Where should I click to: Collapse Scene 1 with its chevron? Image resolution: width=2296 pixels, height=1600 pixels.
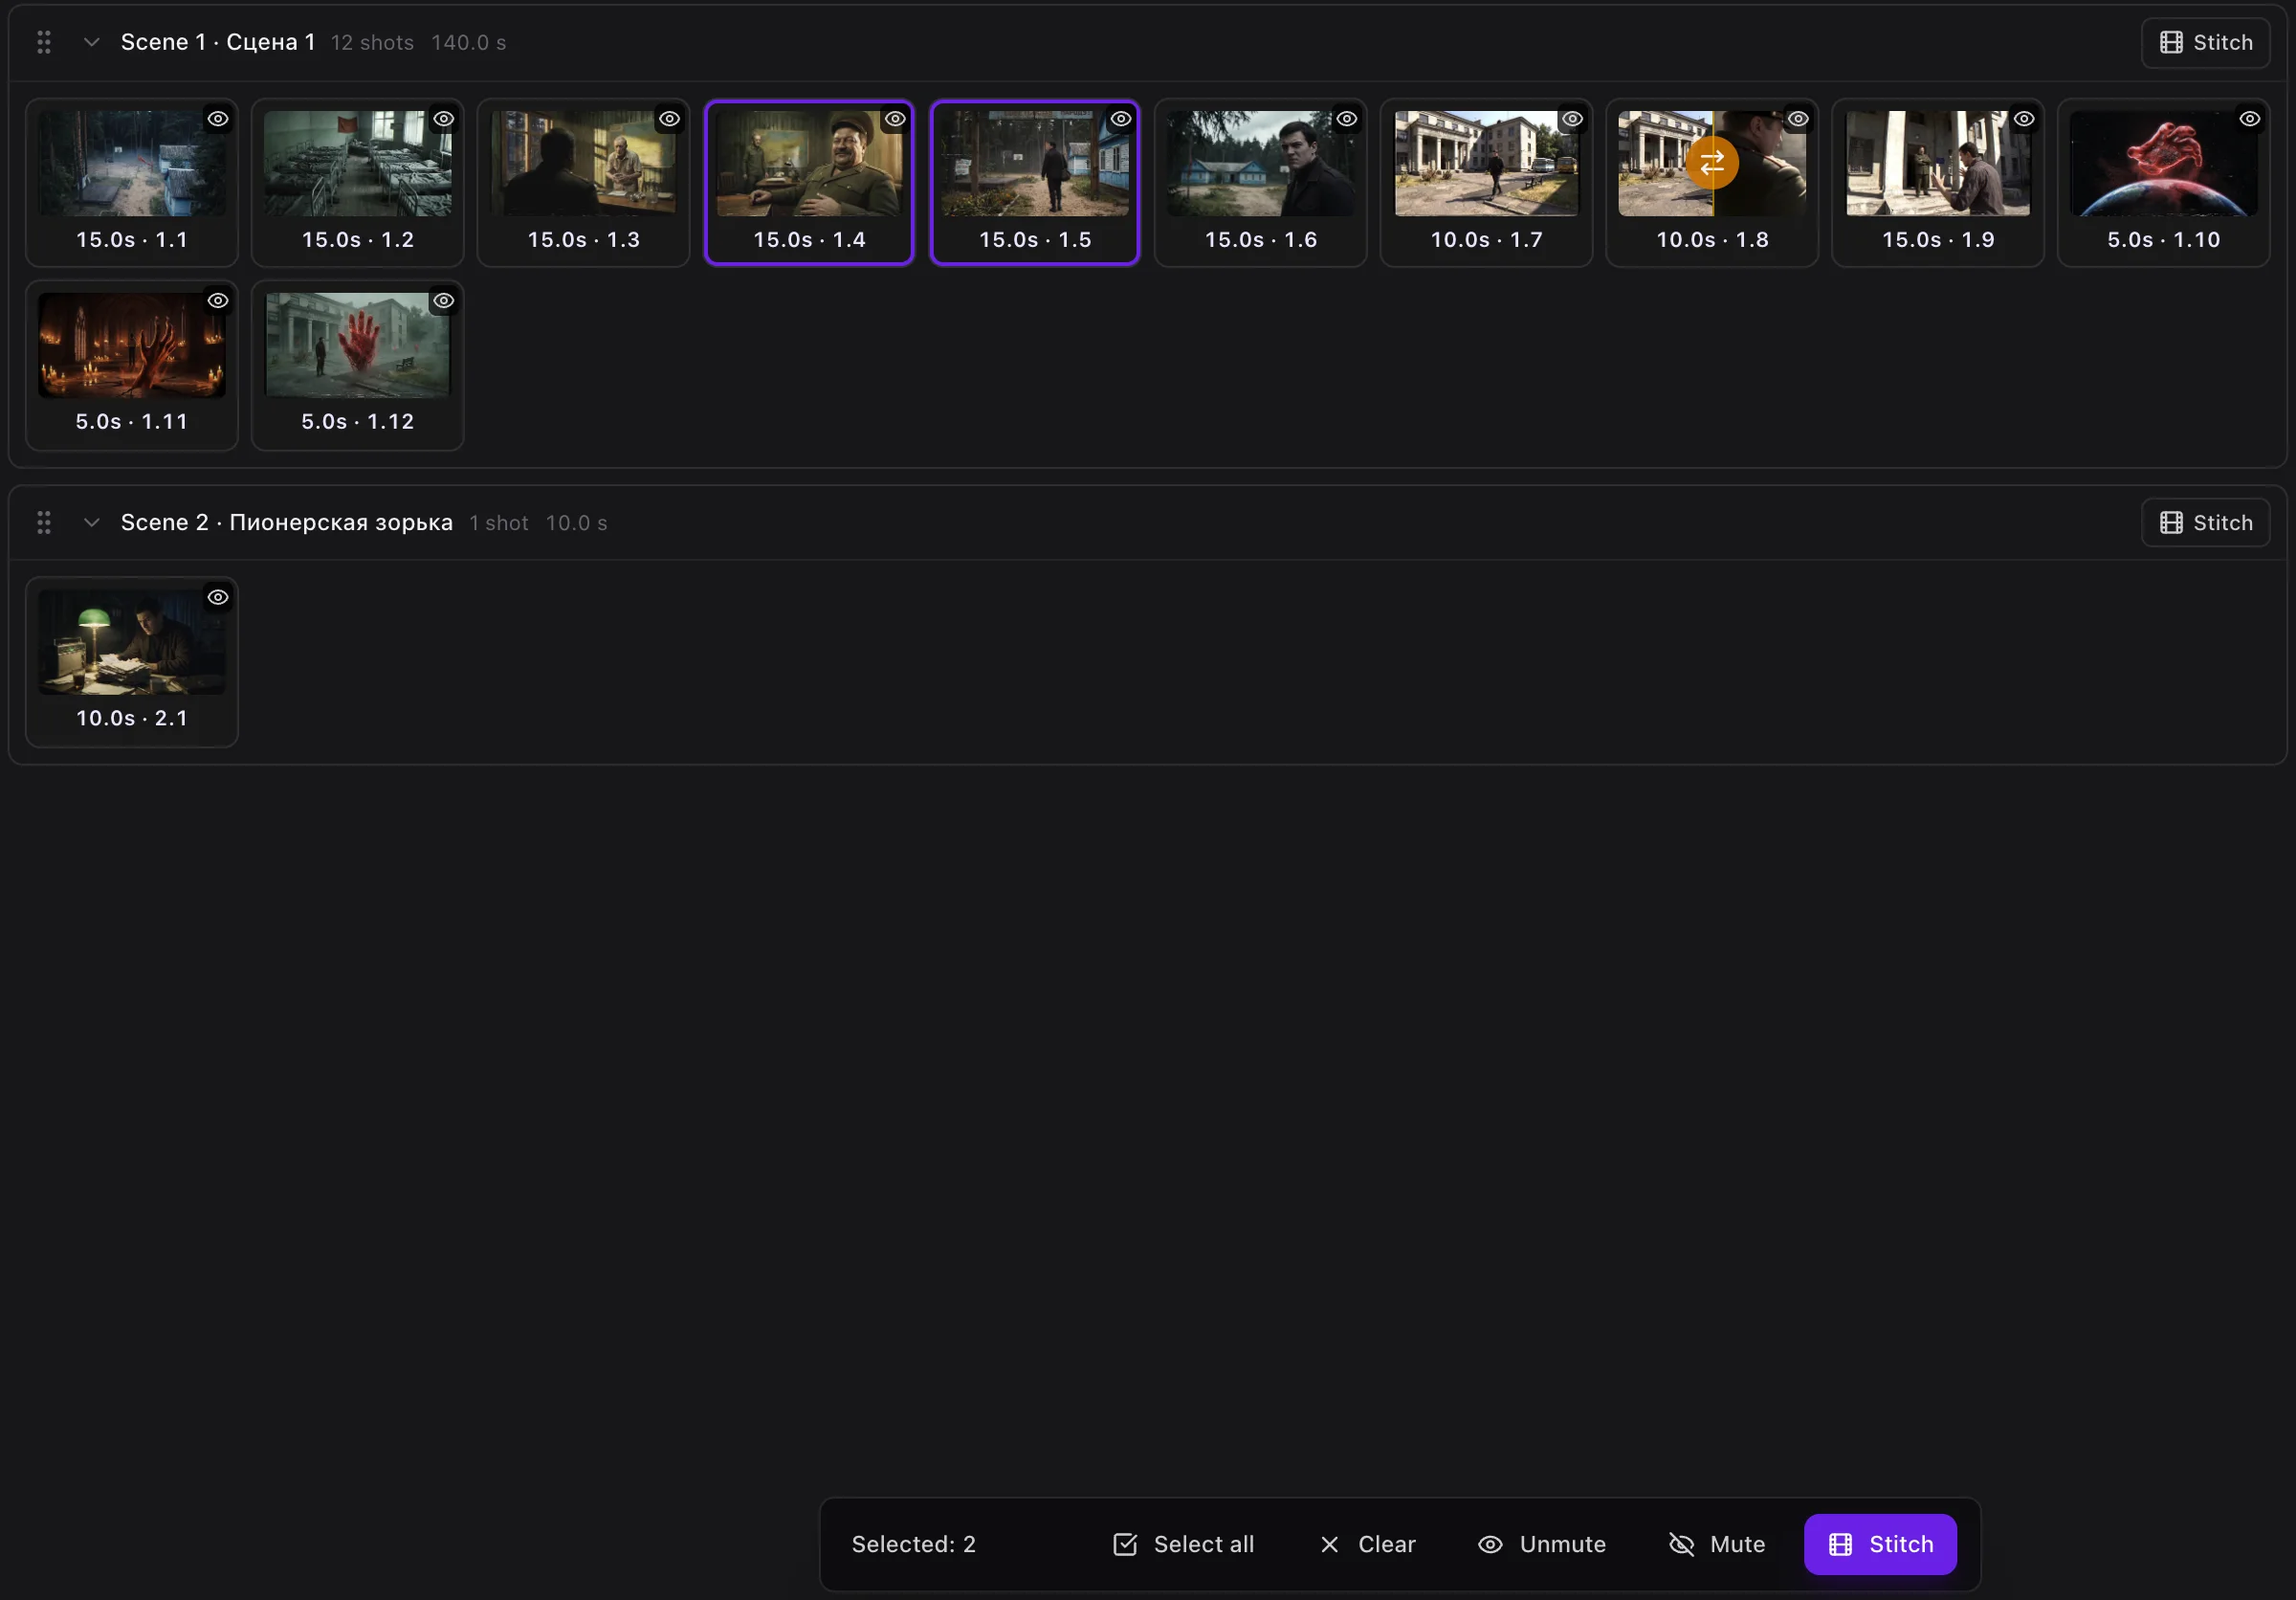[91, 42]
